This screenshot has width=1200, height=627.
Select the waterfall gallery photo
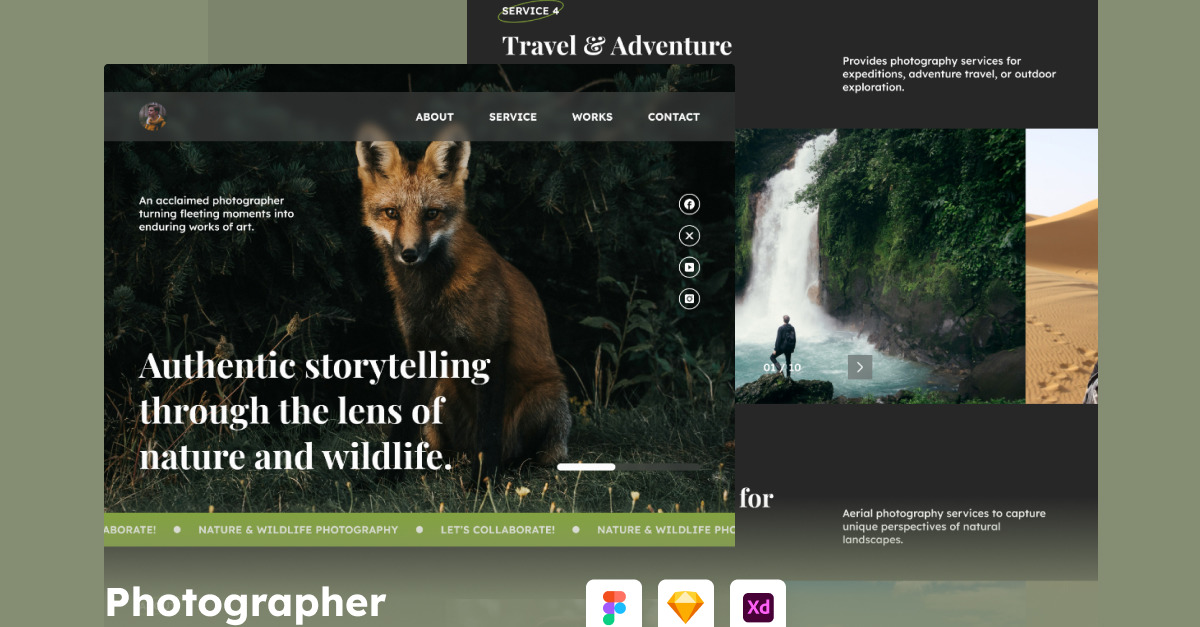(x=880, y=266)
